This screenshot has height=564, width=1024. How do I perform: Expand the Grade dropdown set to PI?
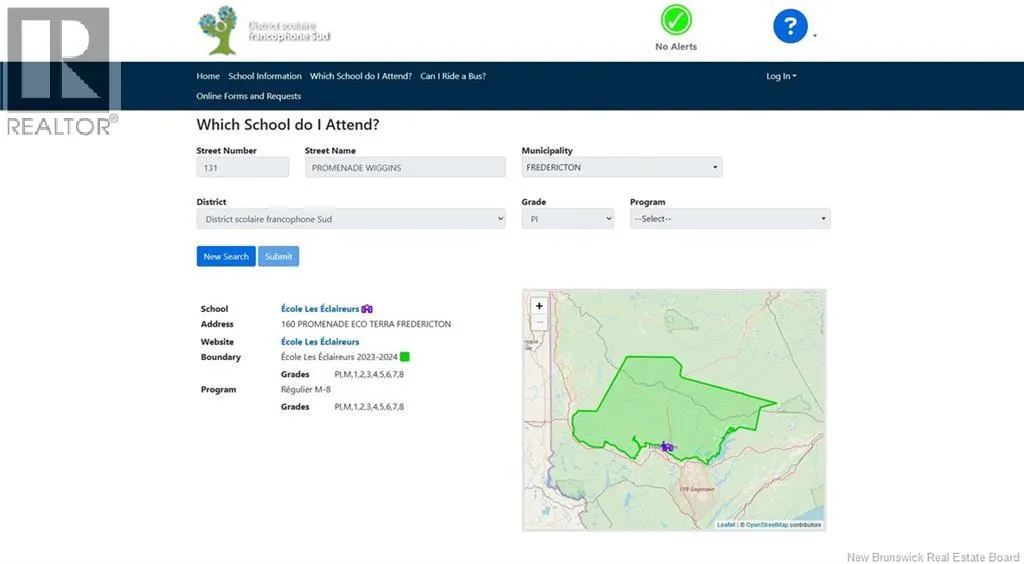[x=567, y=219]
